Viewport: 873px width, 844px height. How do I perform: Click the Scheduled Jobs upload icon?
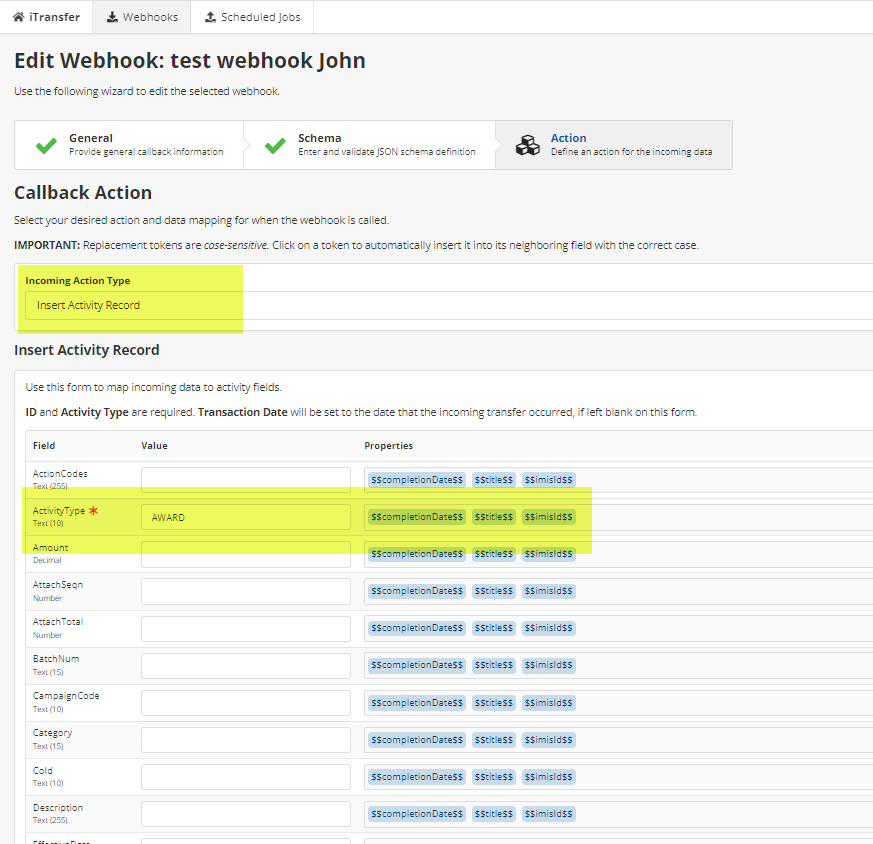pyautogui.click(x=210, y=17)
